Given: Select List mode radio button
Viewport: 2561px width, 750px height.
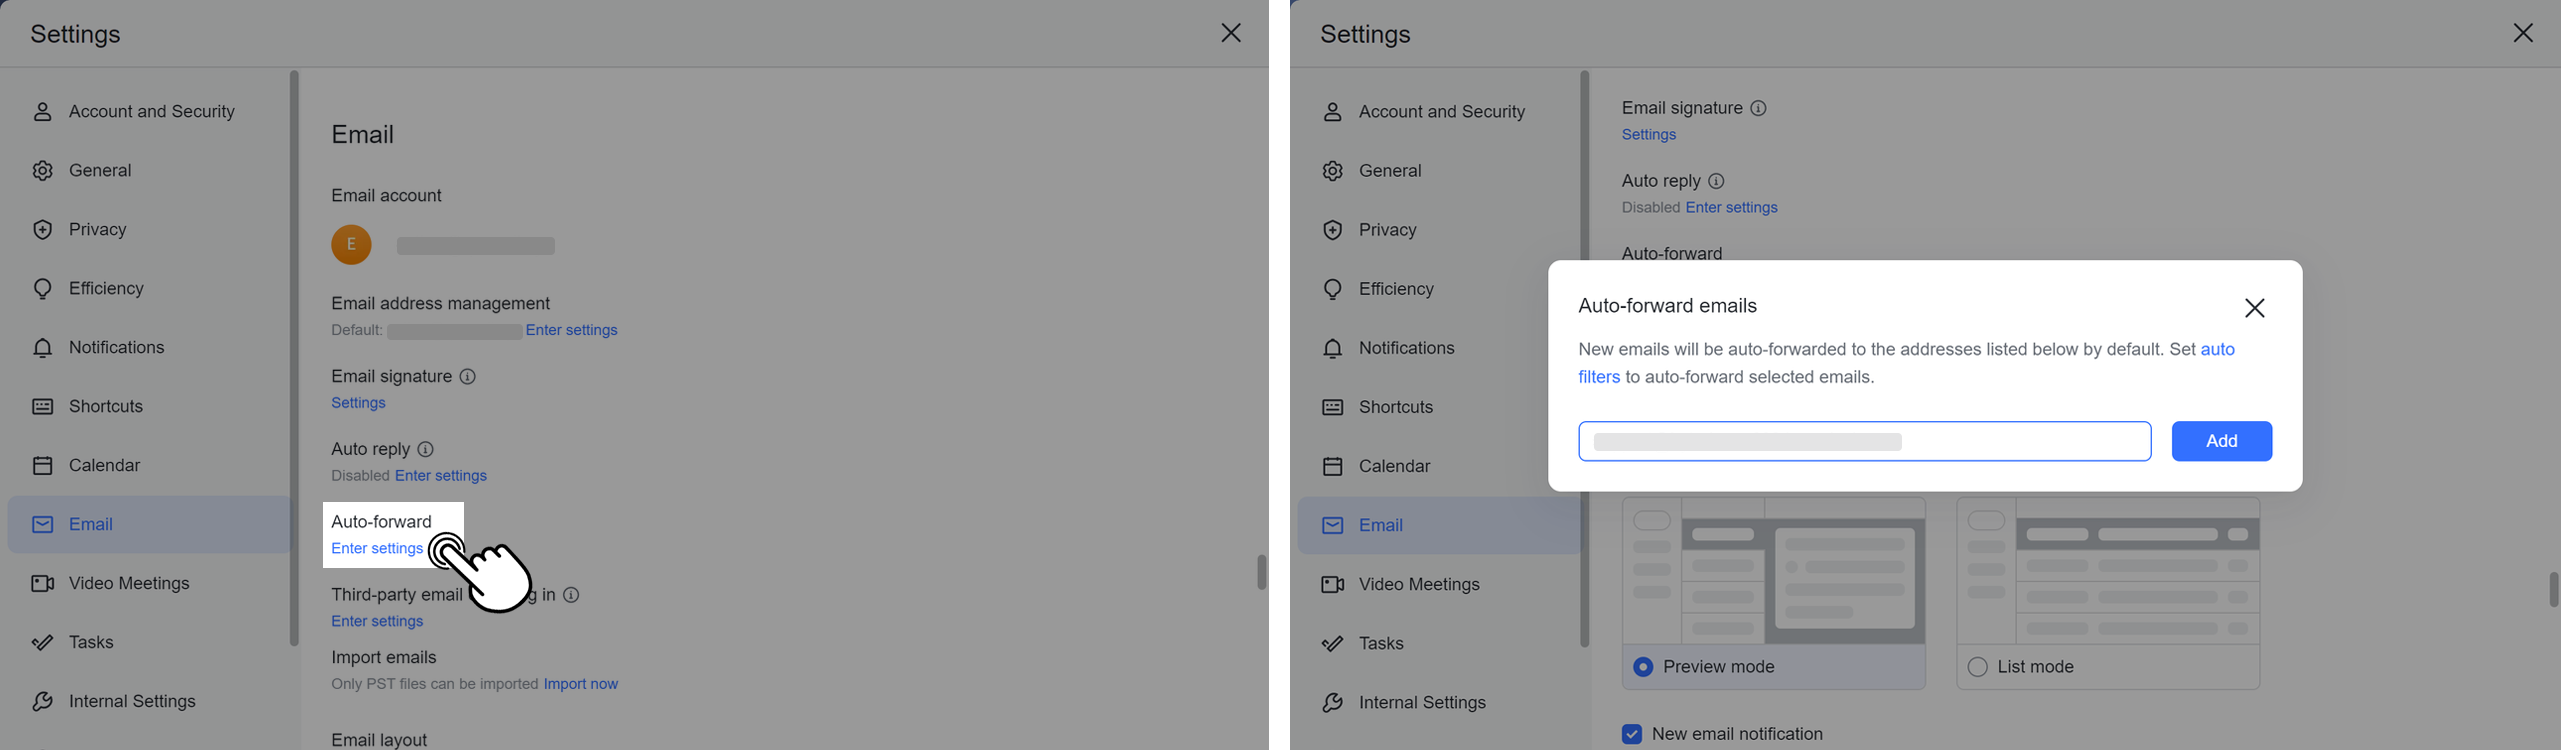Looking at the screenshot, I should pos(1977,667).
